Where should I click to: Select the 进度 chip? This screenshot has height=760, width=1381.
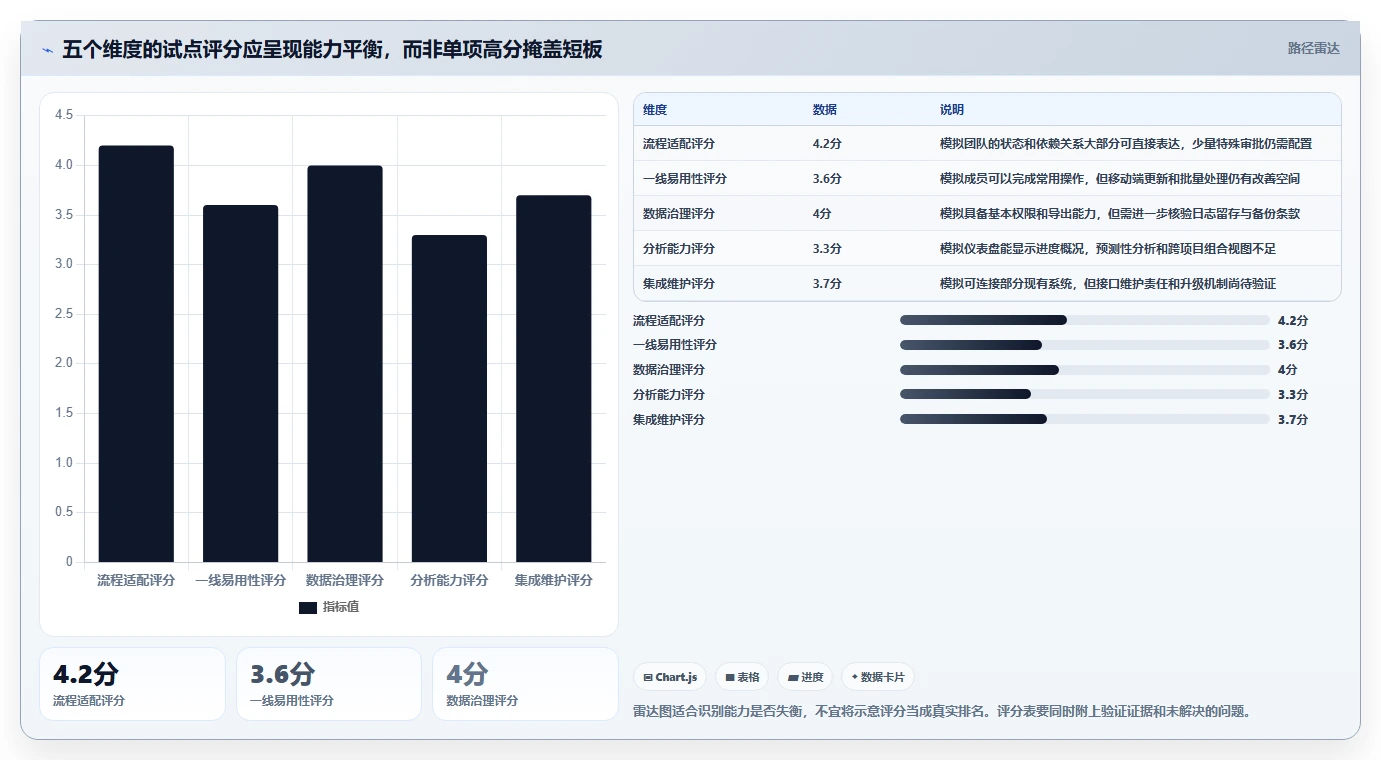pyautogui.click(x=805, y=677)
